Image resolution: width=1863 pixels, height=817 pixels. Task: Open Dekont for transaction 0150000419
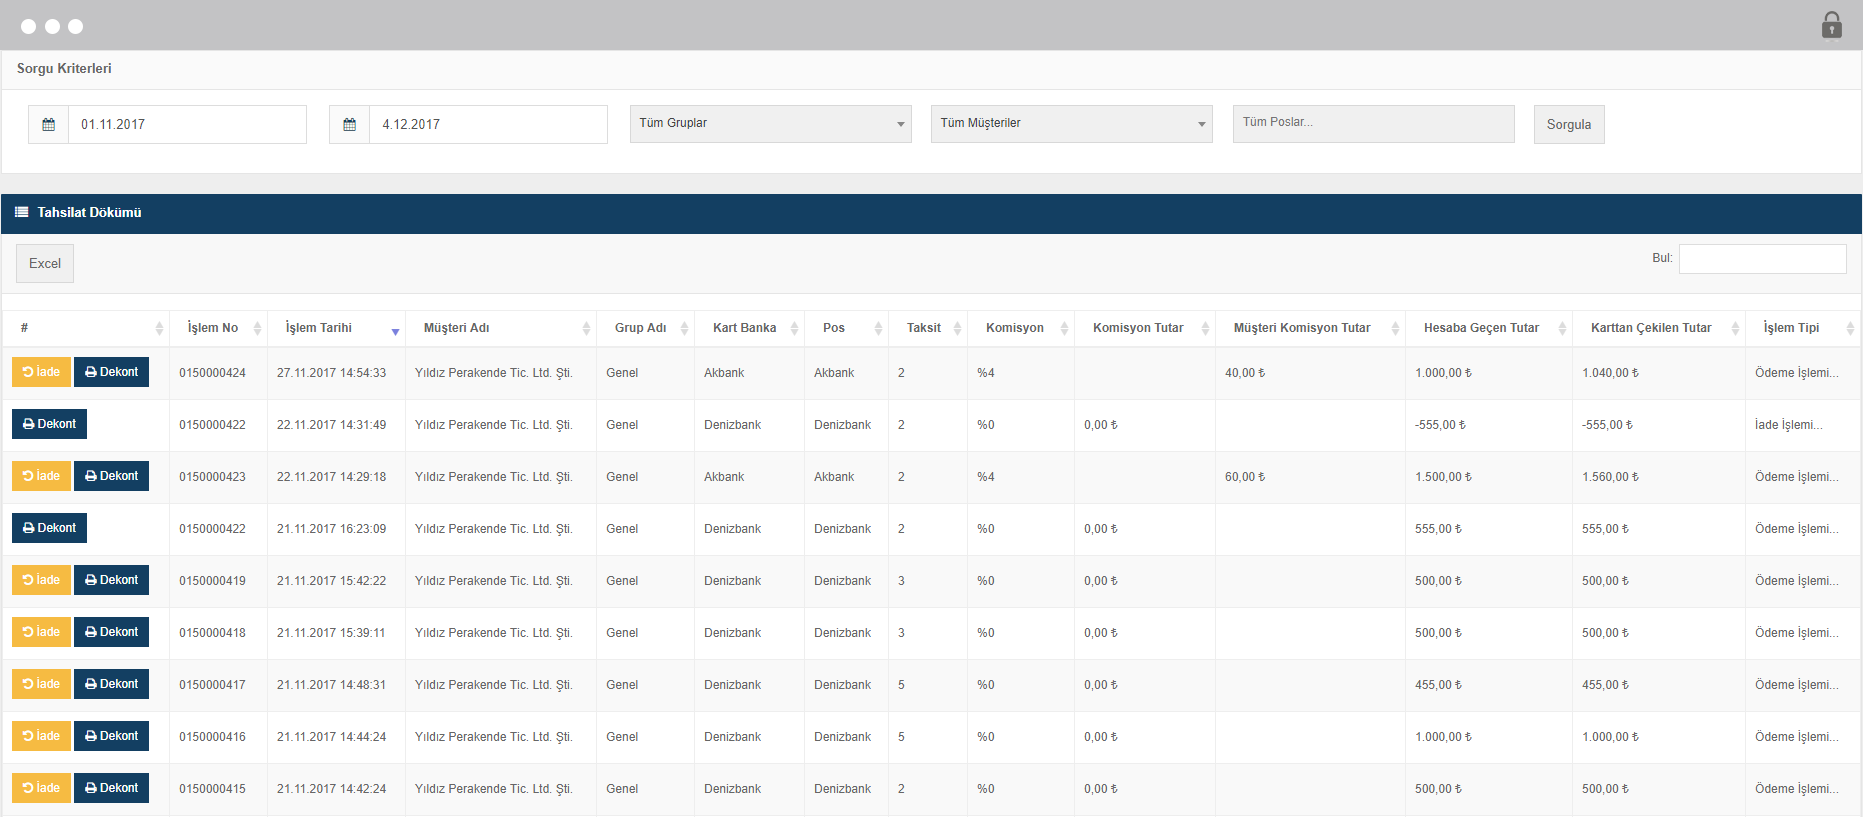tap(111, 580)
